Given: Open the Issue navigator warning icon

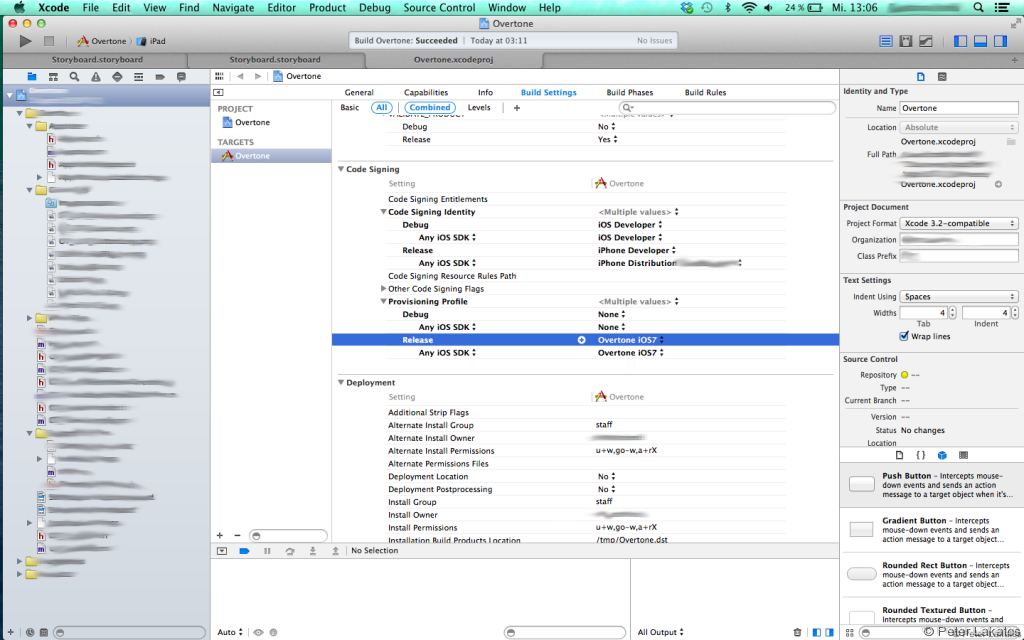Looking at the screenshot, I should coord(96,76).
